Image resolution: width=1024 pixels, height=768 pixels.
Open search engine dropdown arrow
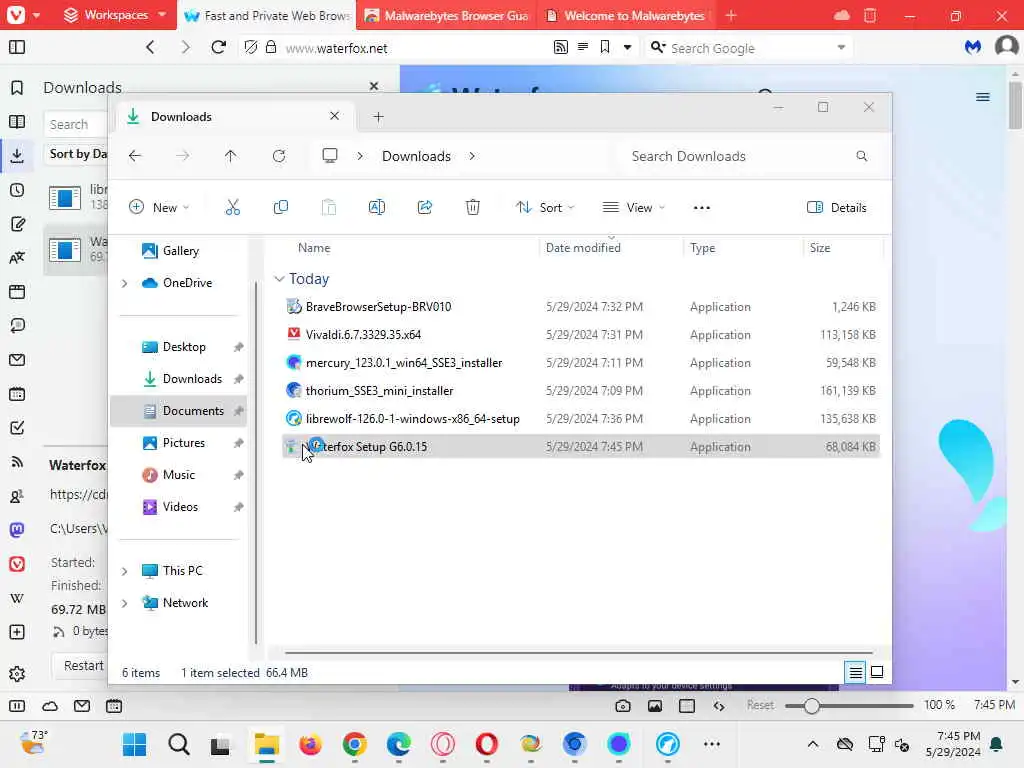841,48
